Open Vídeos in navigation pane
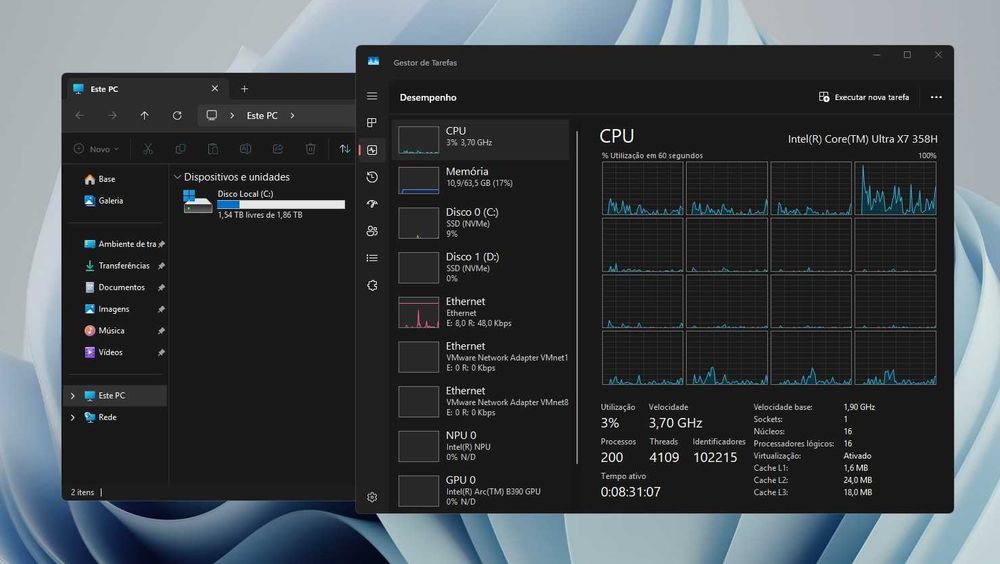This screenshot has height=564, width=1000. click(103, 352)
